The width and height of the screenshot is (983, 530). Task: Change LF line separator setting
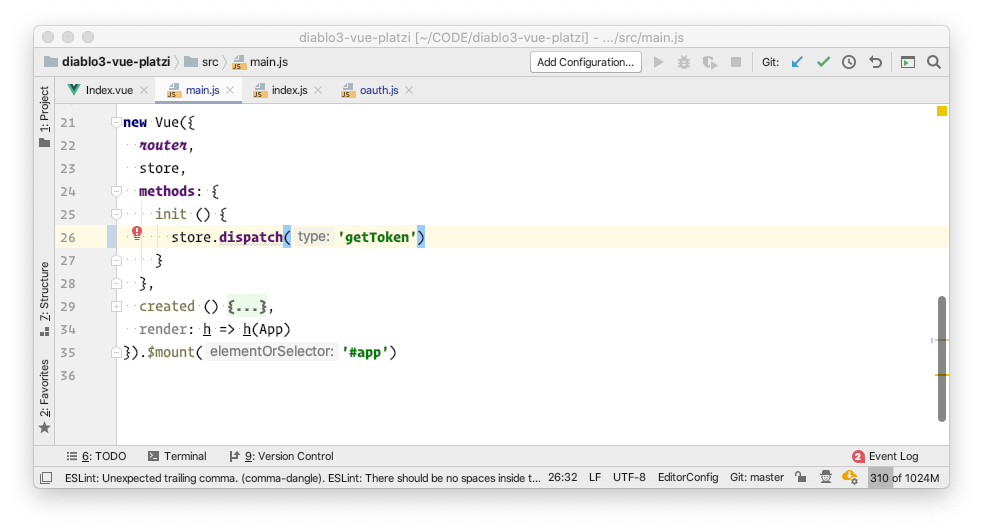click(595, 477)
